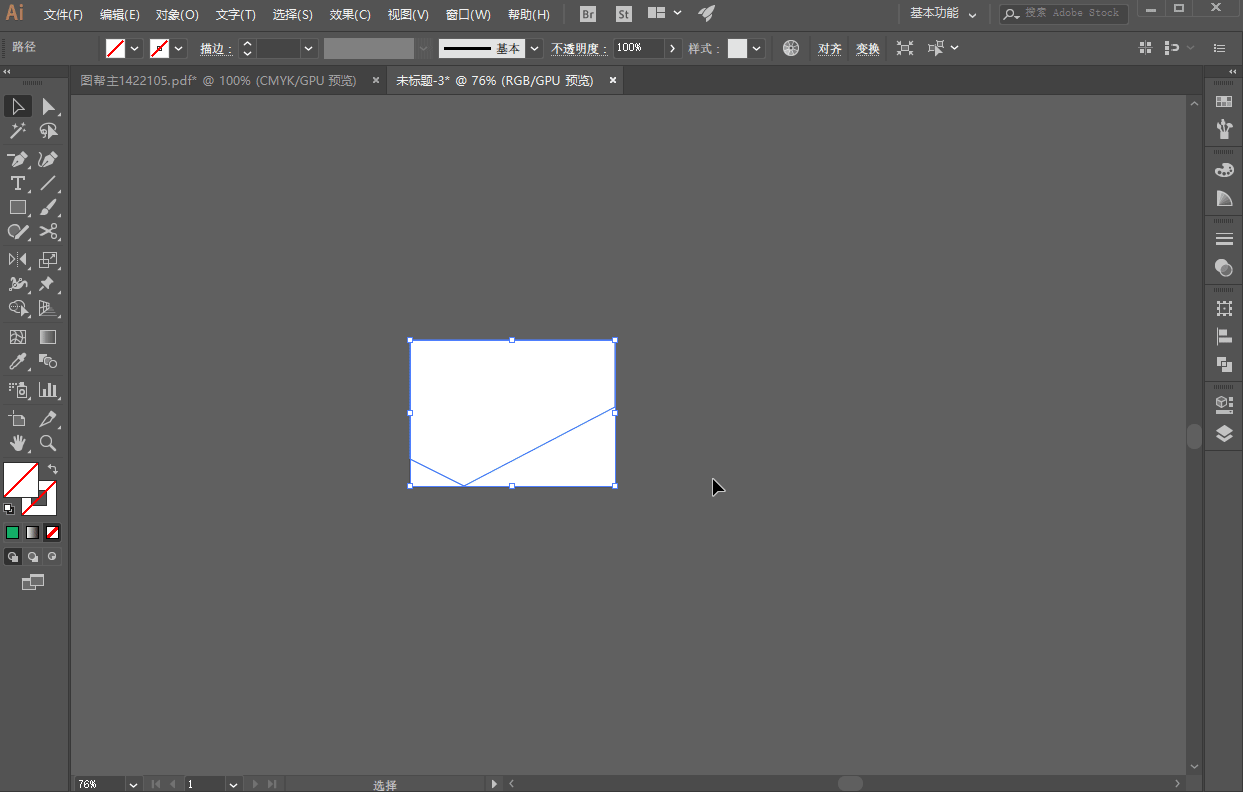Choose the Slice tool
1243x792 pixels.
(x=48, y=419)
